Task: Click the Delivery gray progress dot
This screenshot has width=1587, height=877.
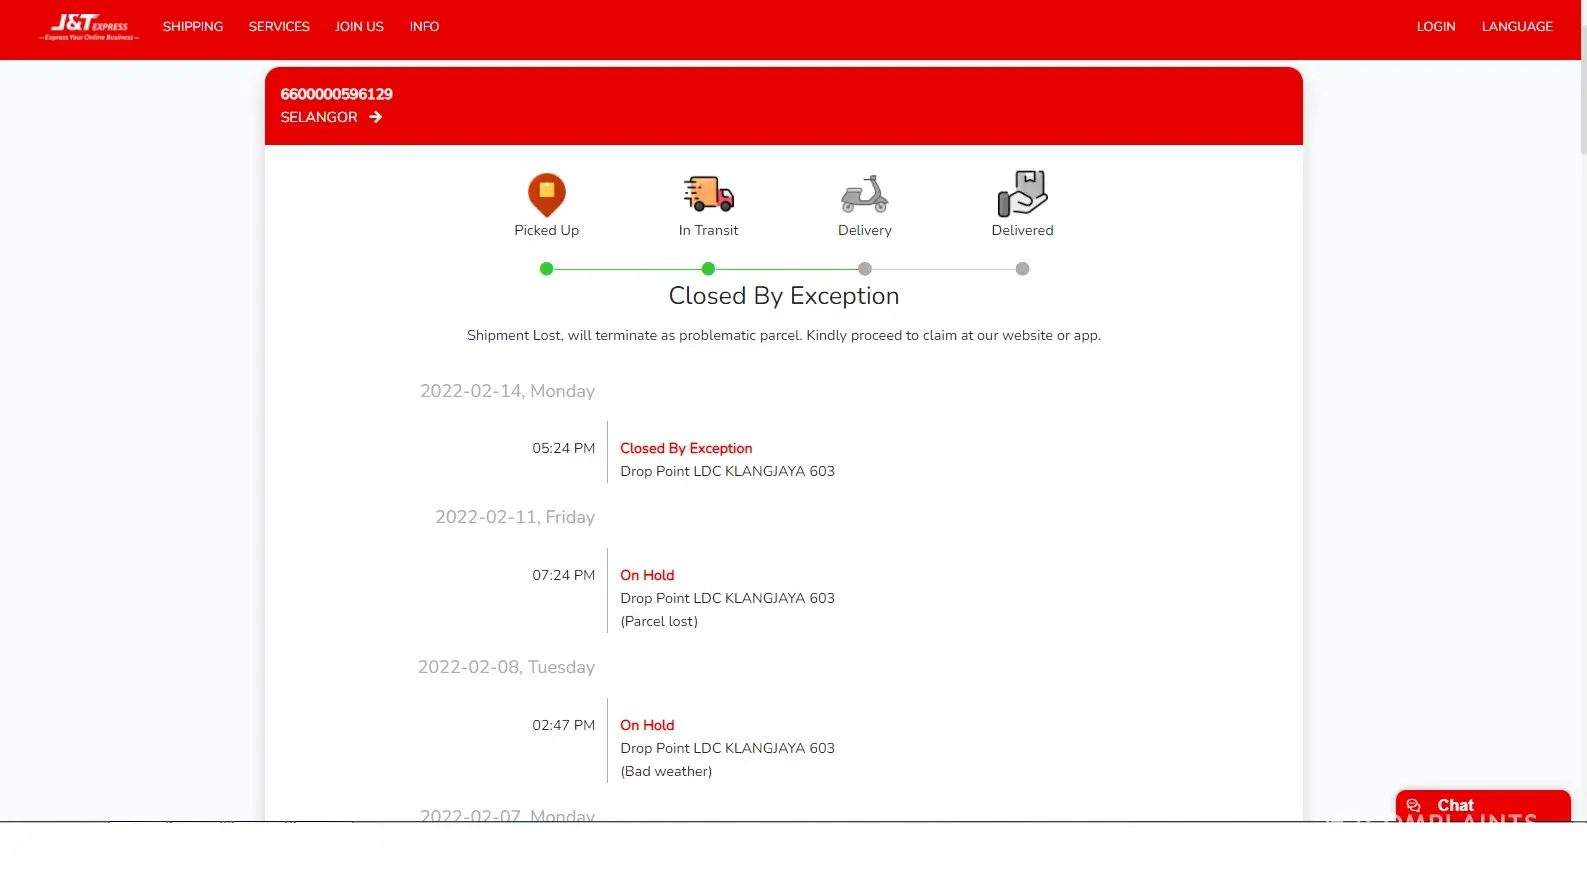Action: (x=865, y=269)
